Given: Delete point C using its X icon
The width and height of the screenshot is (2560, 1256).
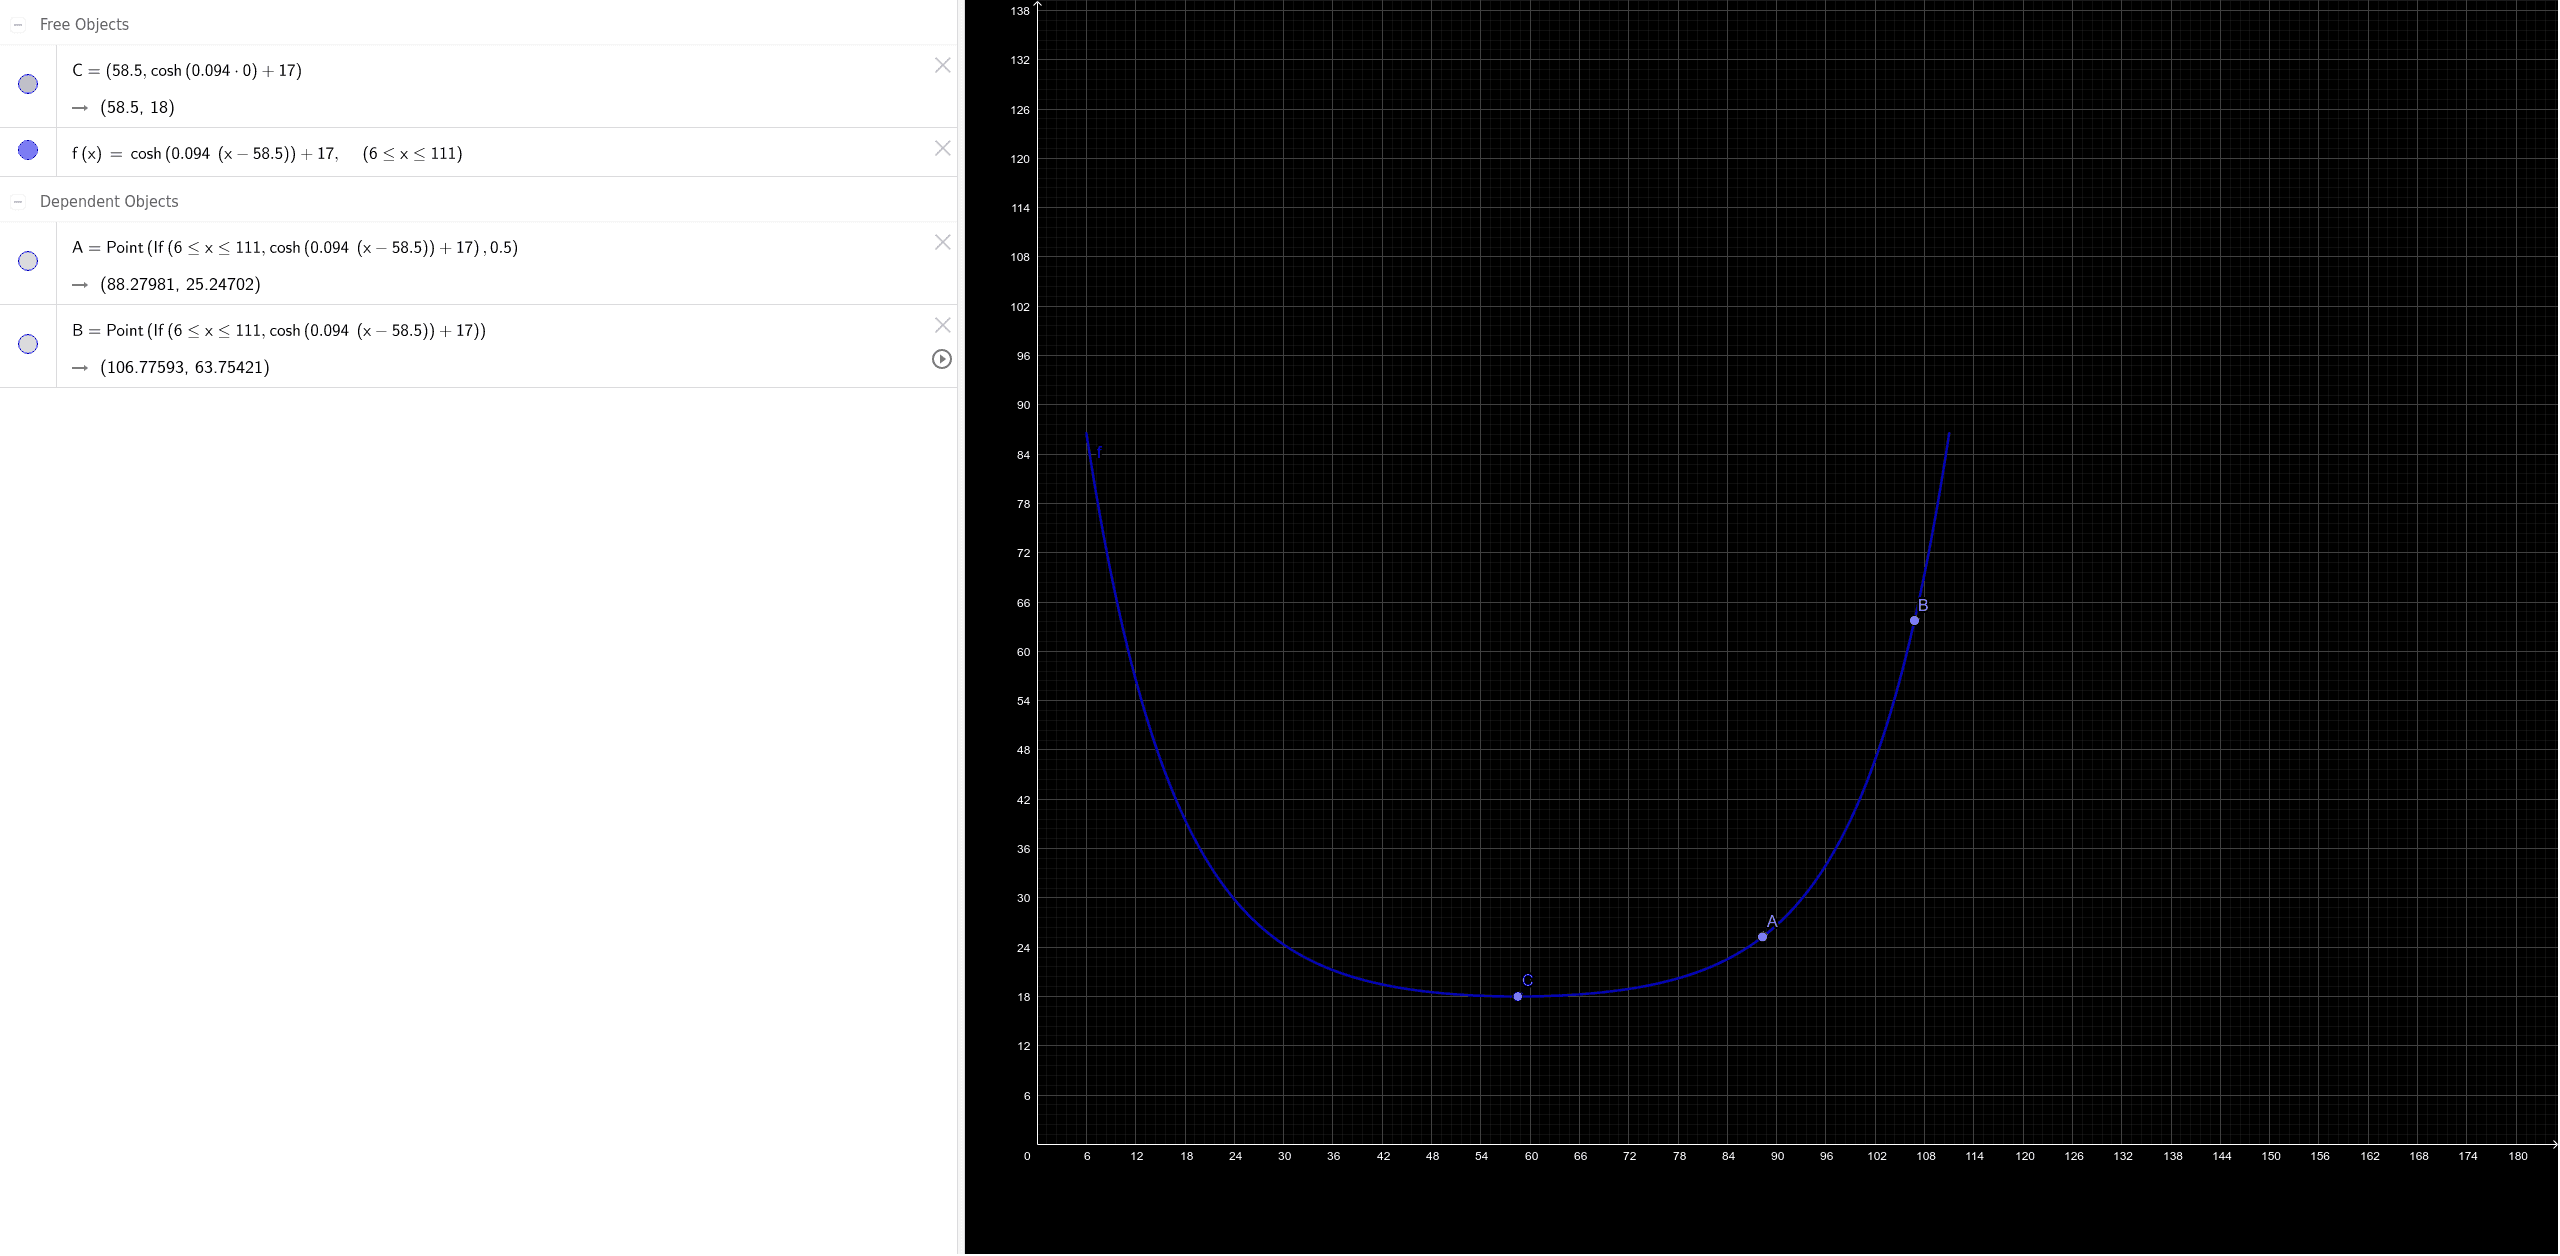Looking at the screenshot, I should point(941,65).
